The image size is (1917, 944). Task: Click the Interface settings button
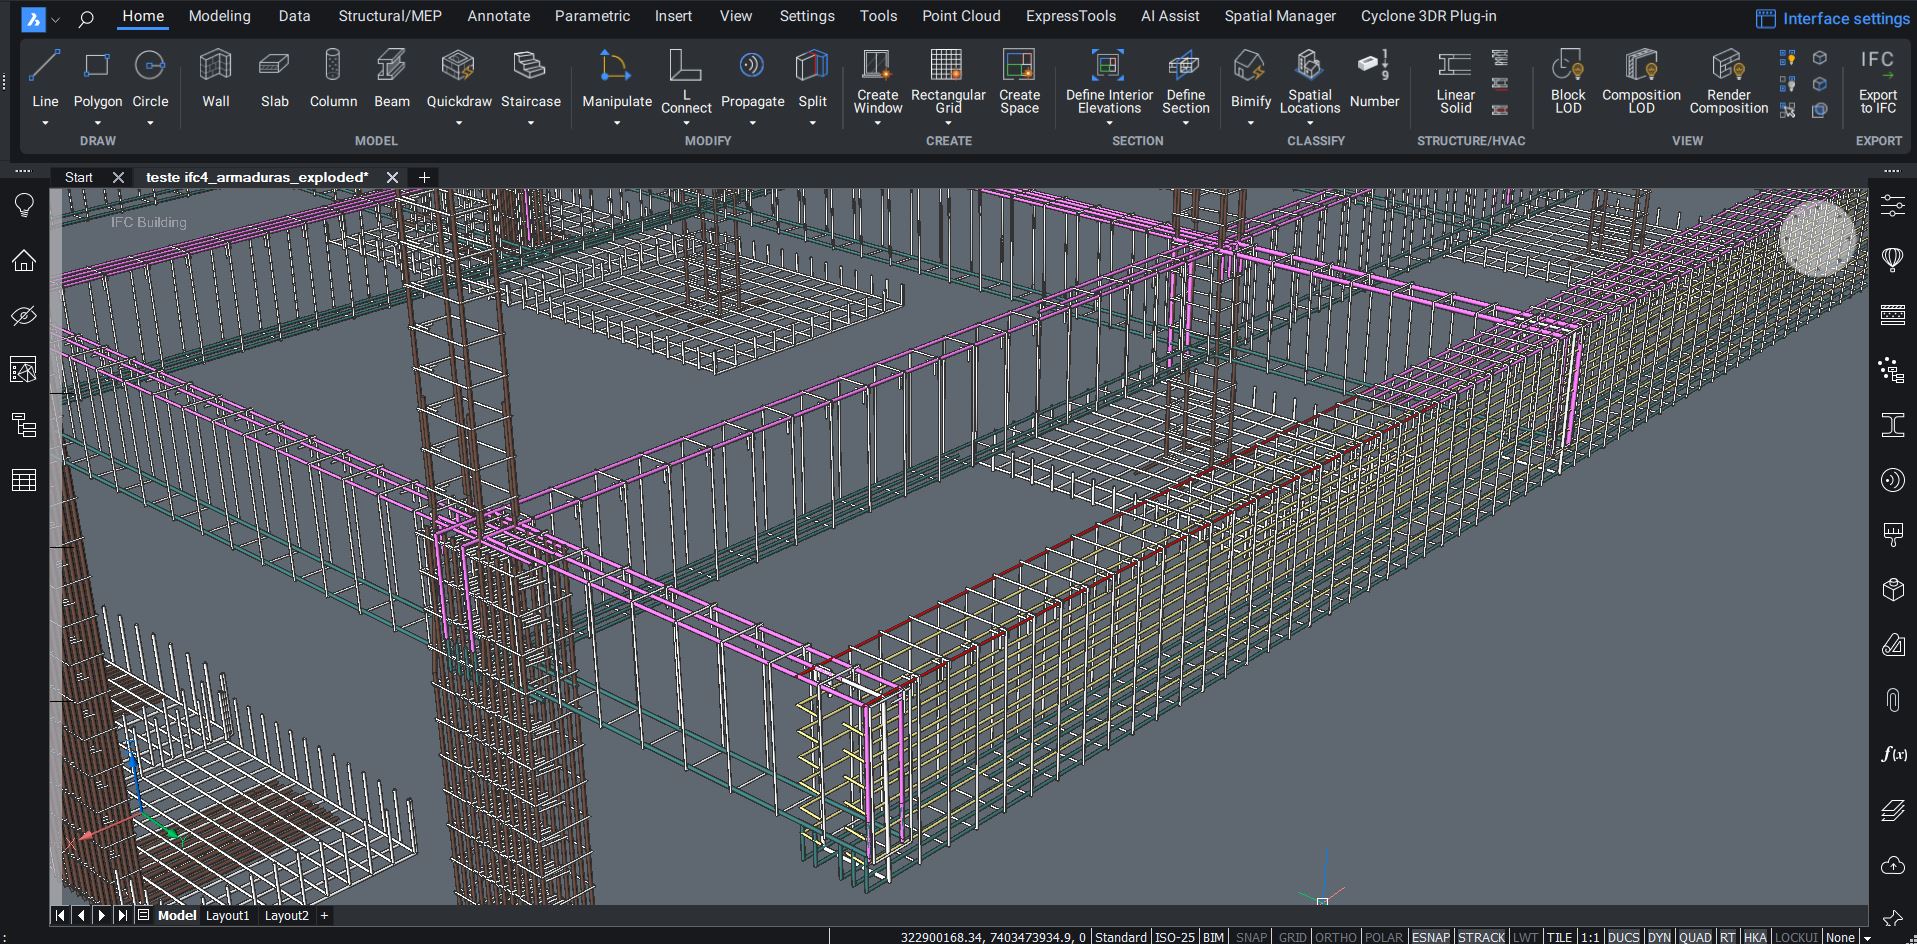(x=1832, y=18)
